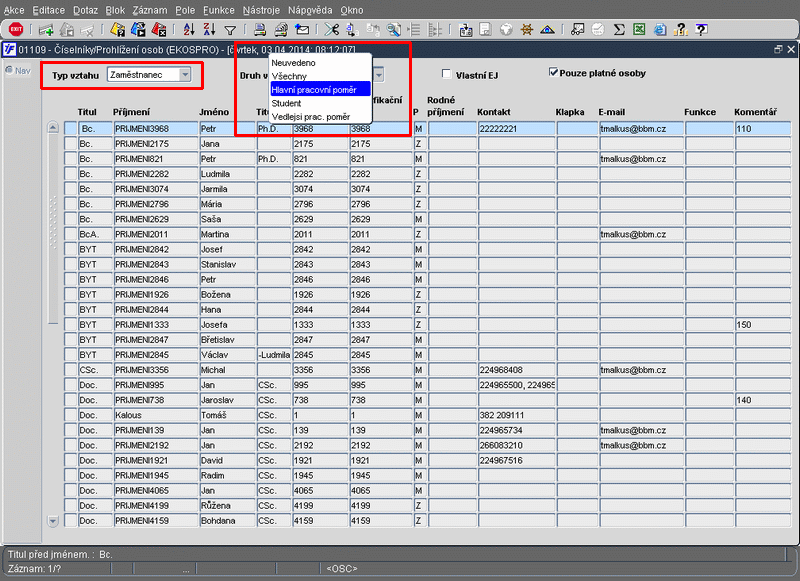Click the magnifier search icon

tap(393, 30)
